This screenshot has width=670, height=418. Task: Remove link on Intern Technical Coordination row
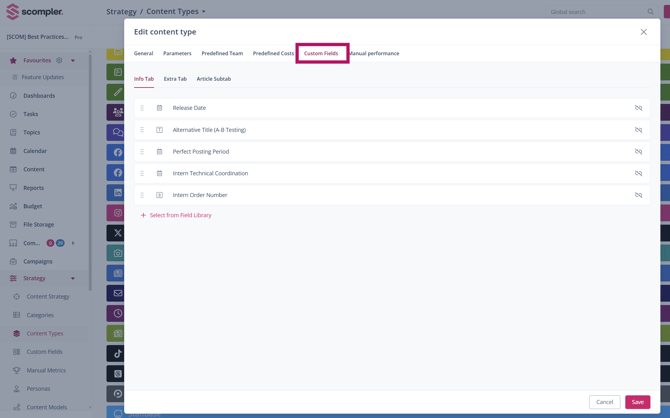tap(638, 173)
